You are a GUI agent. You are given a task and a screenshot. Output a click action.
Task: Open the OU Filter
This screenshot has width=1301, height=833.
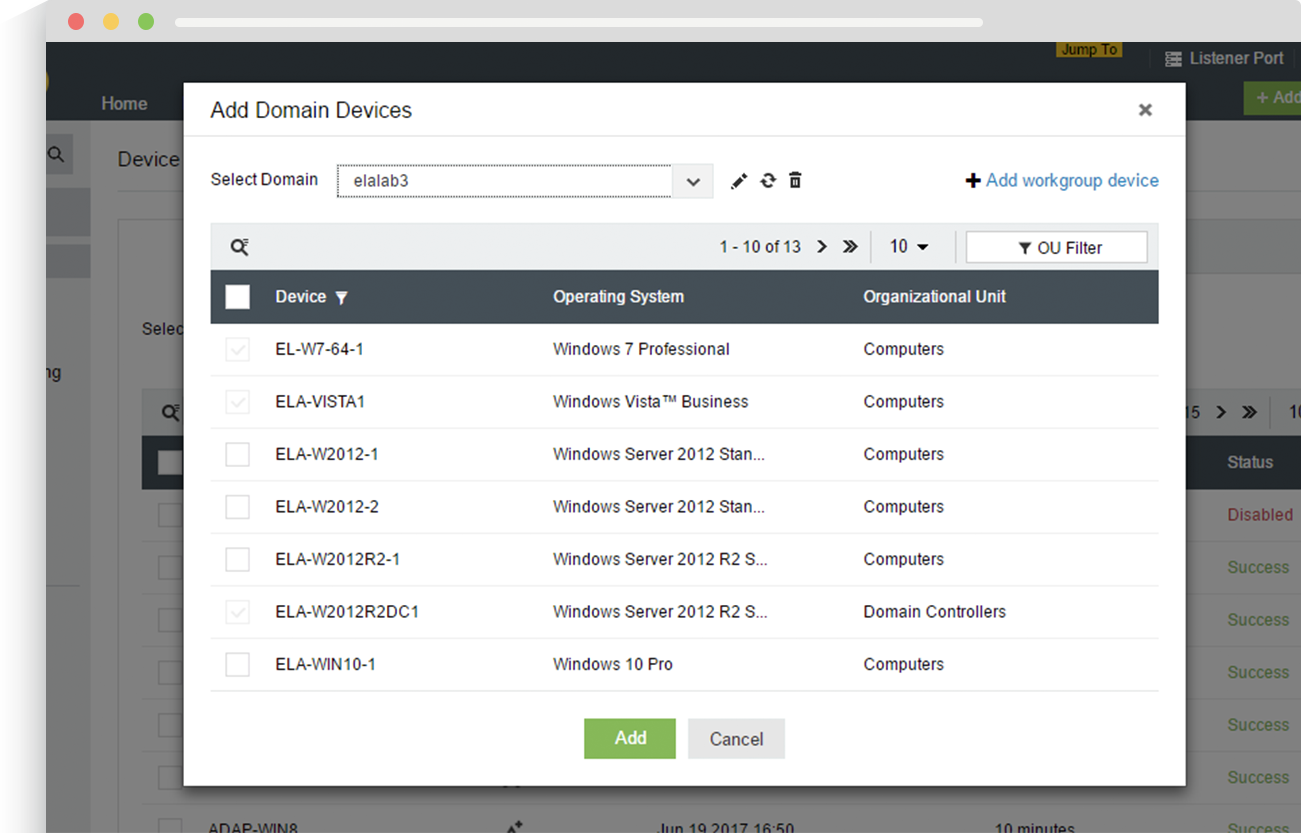click(1056, 248)
